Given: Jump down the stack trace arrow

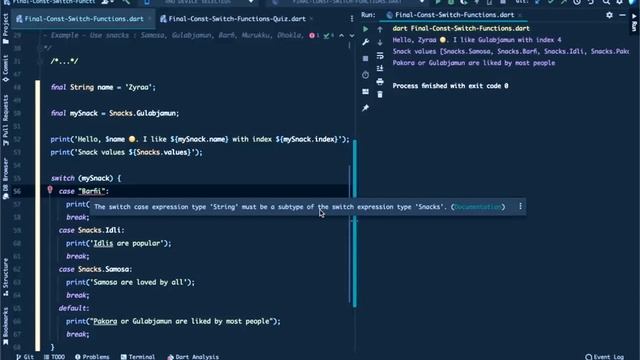Looking at the screenshot, I should coord(380,42).
